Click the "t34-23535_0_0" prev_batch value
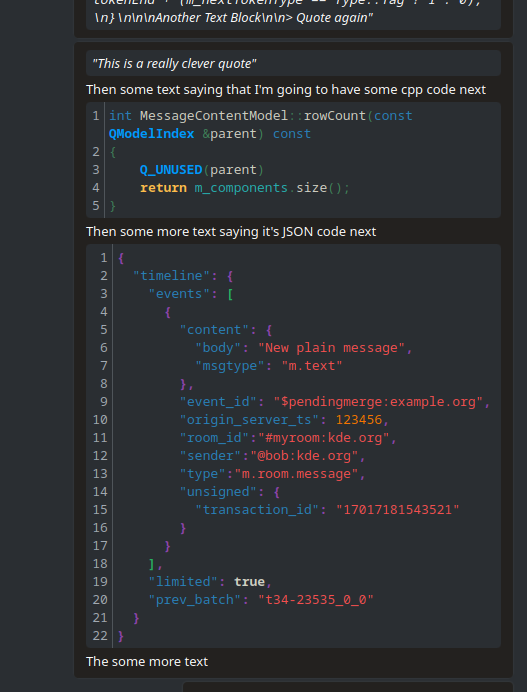Screen dimensions: 527x692 pos(316,600)
